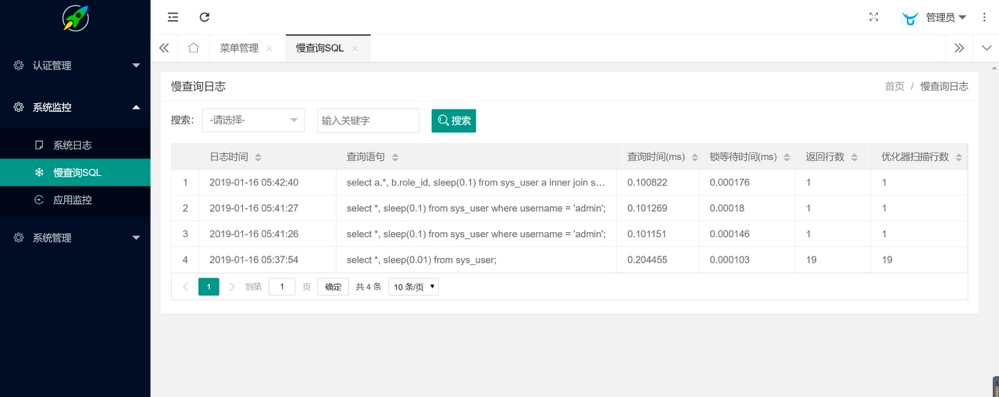Close the 慢查询SQL tab

(354, 48)
